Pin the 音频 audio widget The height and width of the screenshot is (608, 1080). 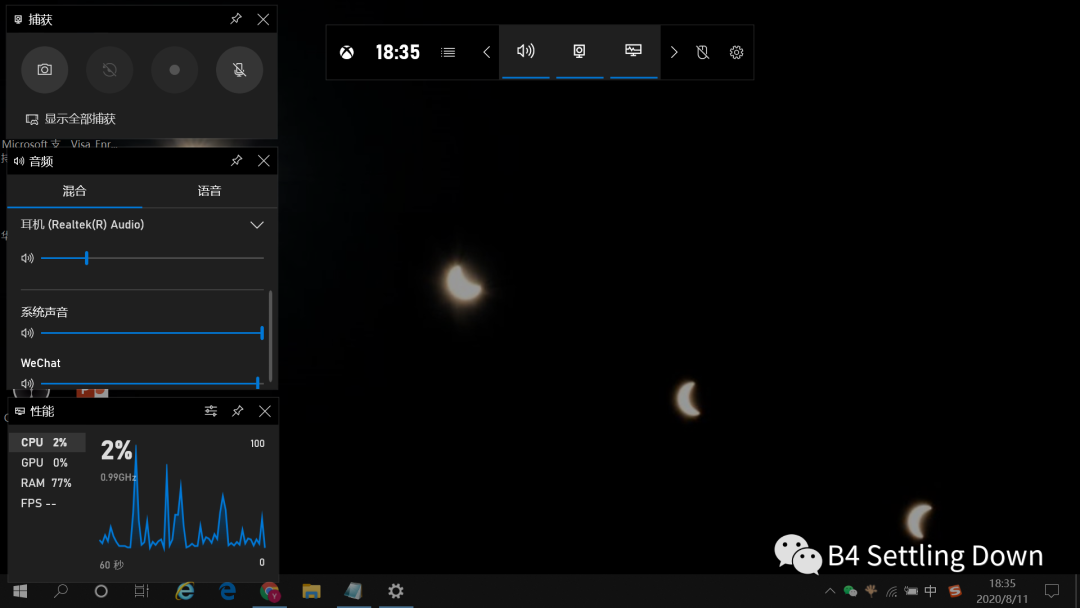(x=236, y=161)
